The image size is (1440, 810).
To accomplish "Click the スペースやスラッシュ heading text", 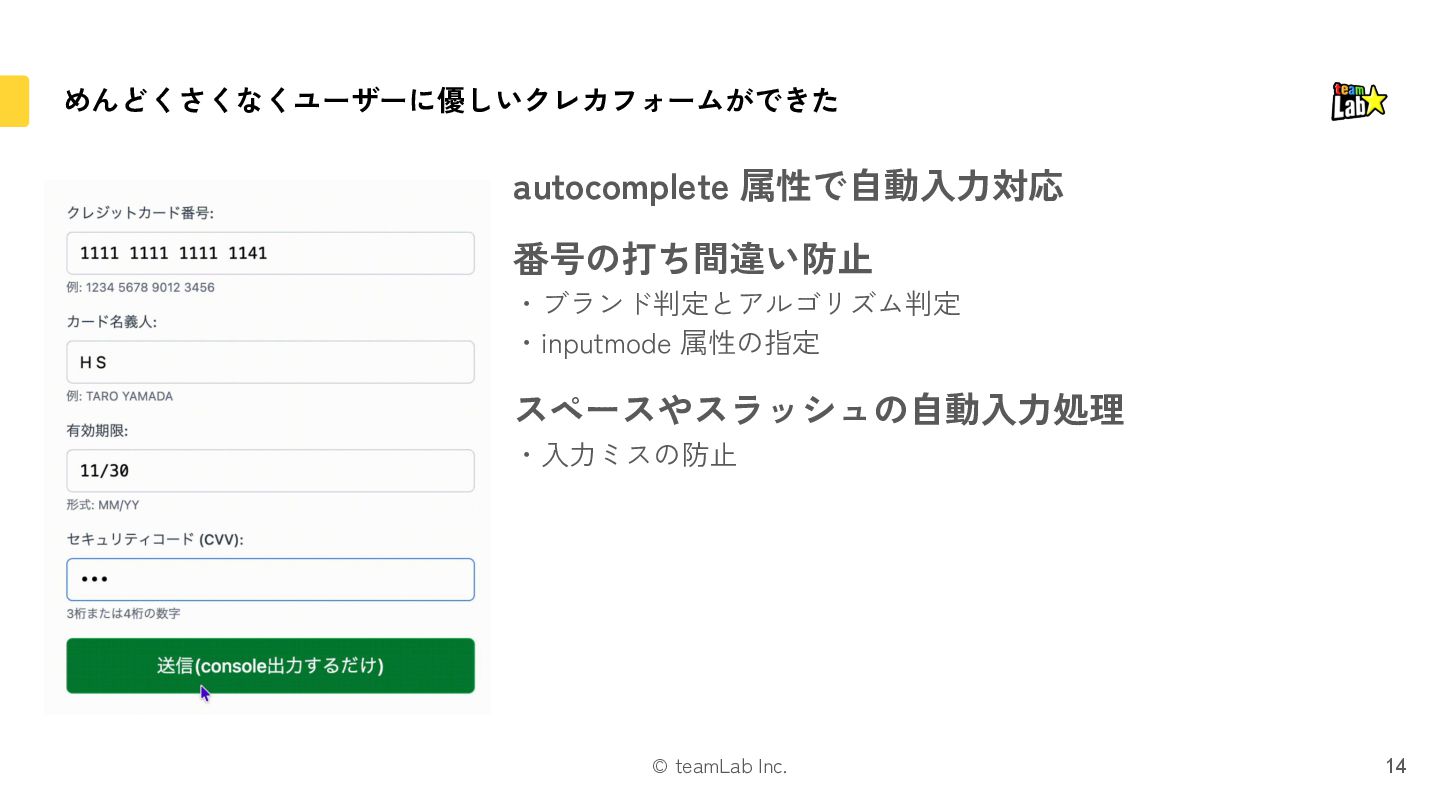I will coord(819,409).
